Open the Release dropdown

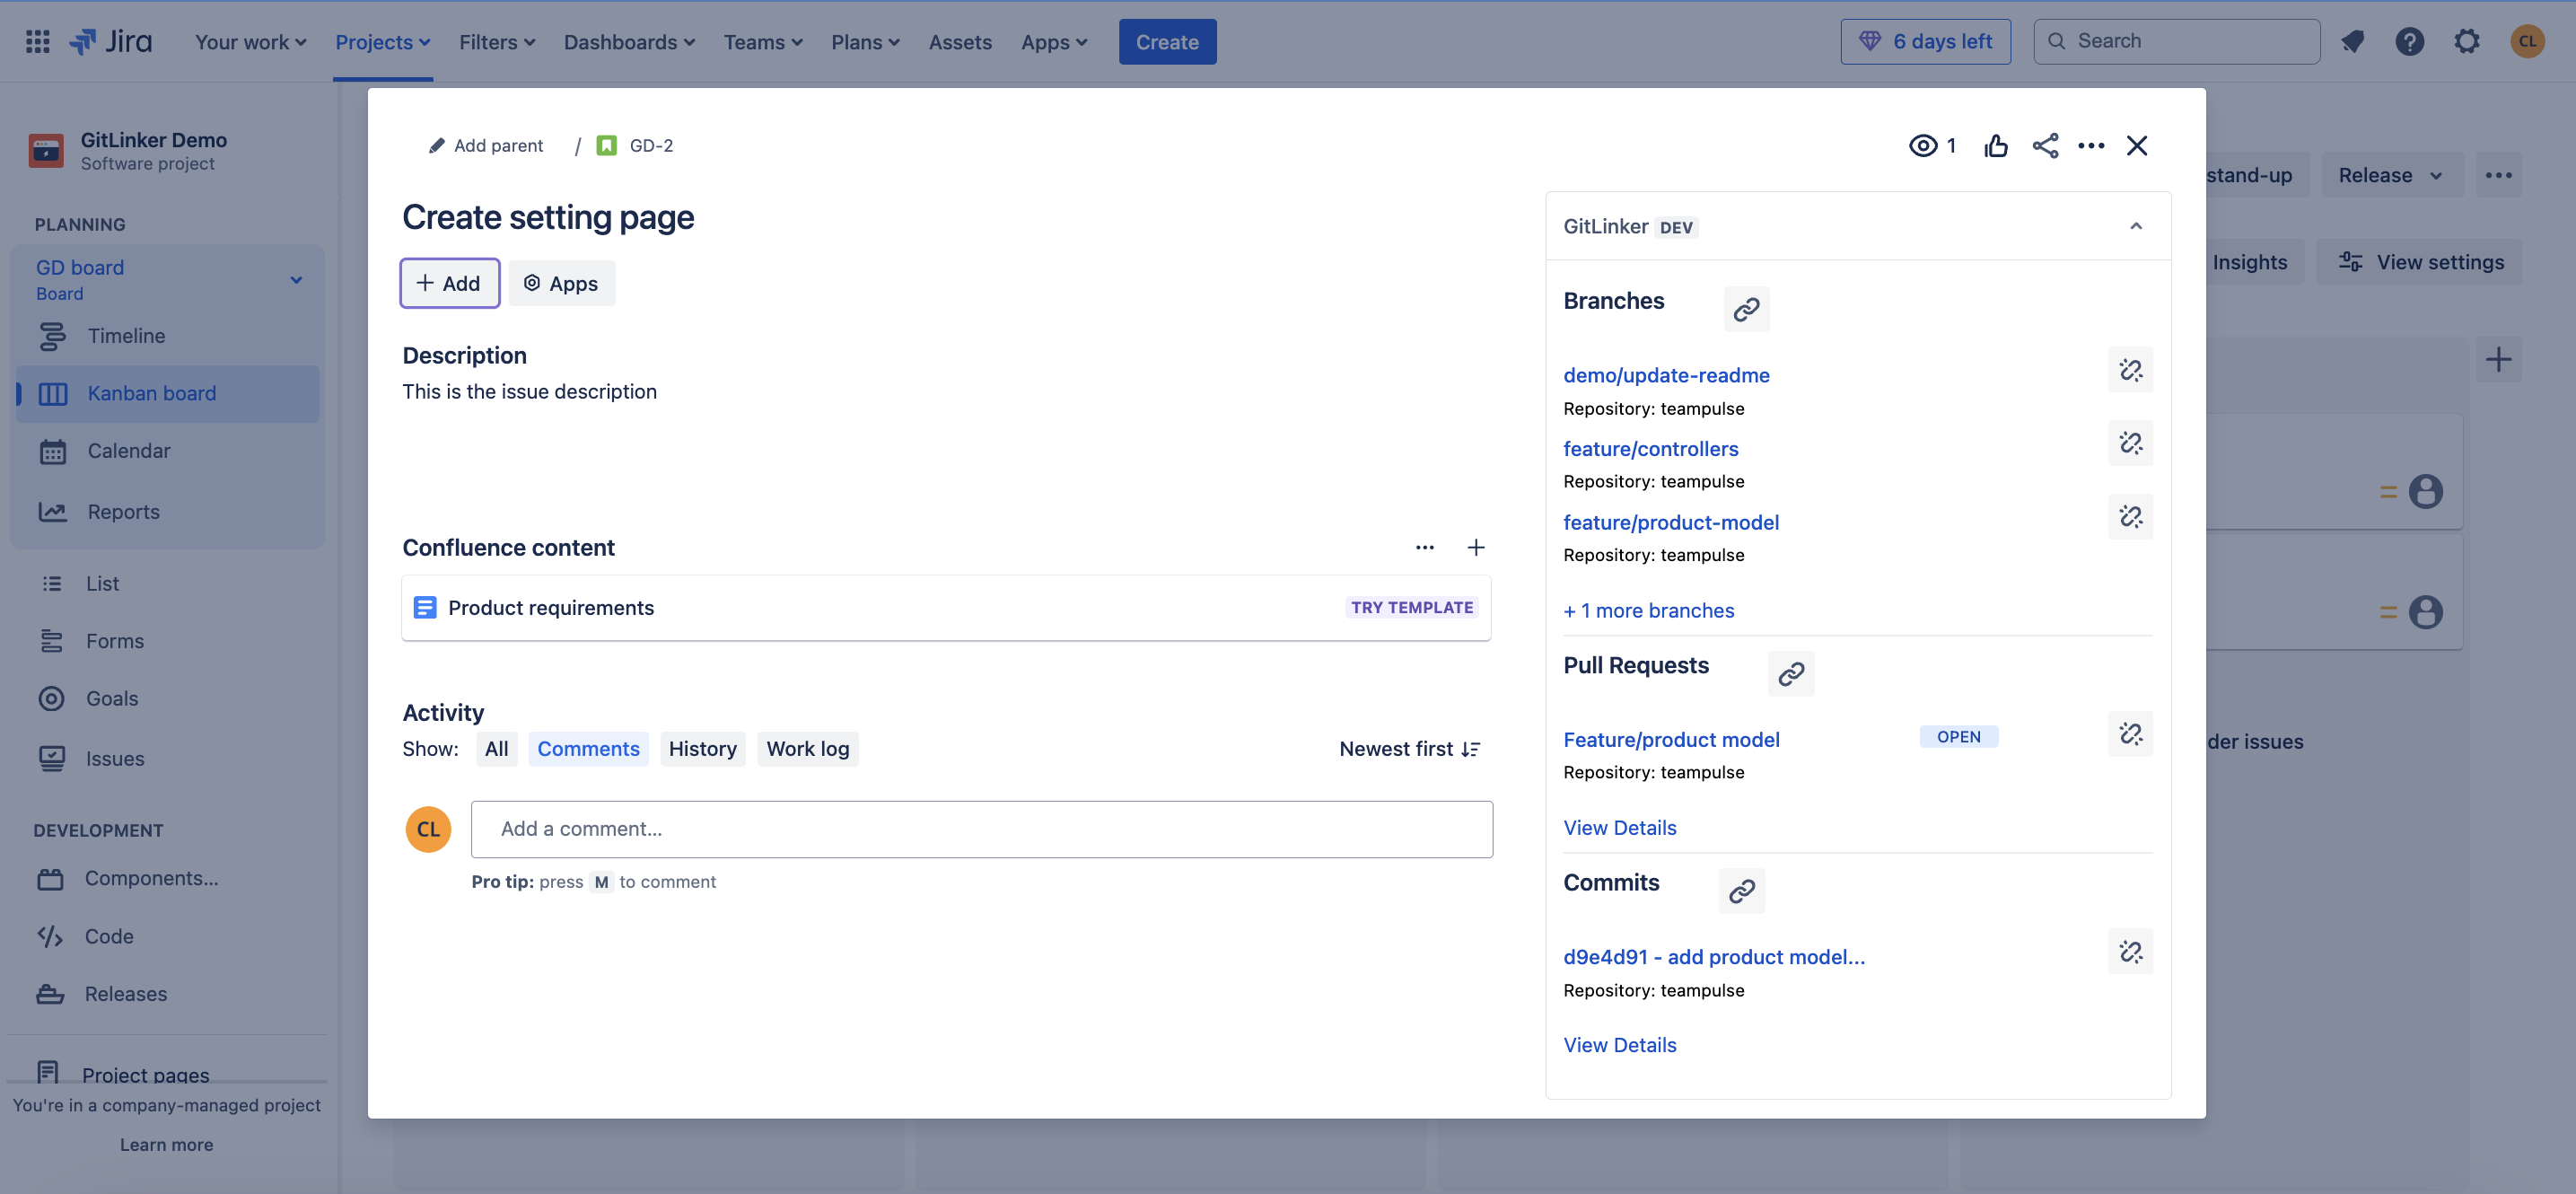click(x=2390, y=174)
